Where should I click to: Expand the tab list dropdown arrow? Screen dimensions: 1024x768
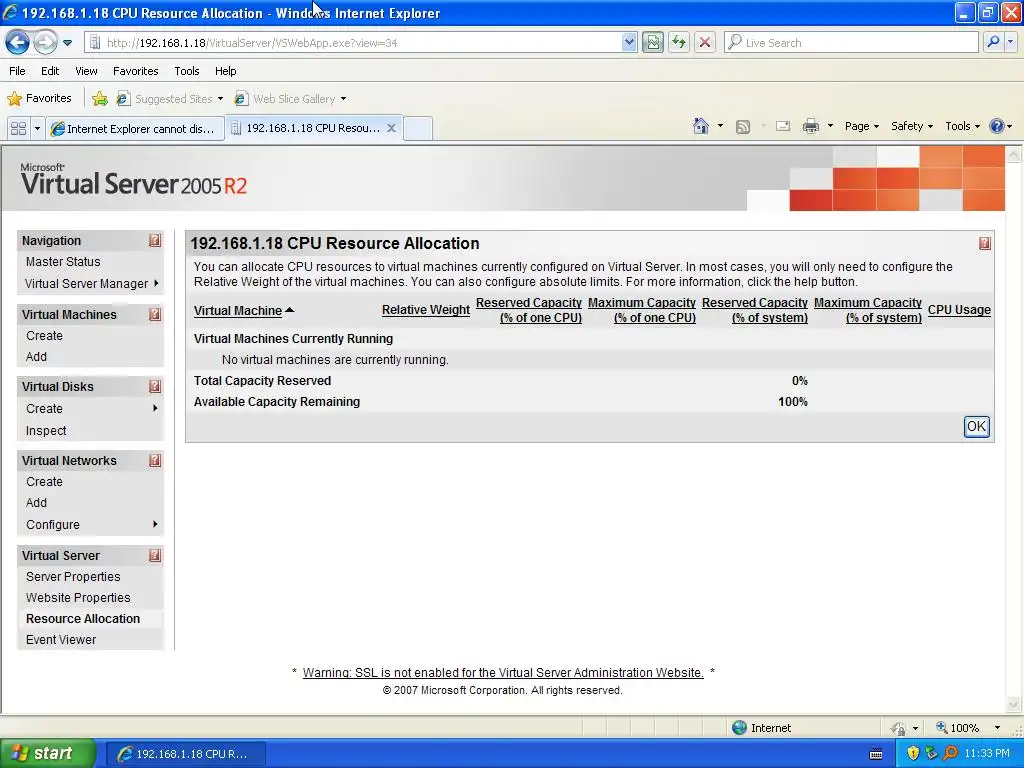tap(37, 129)
